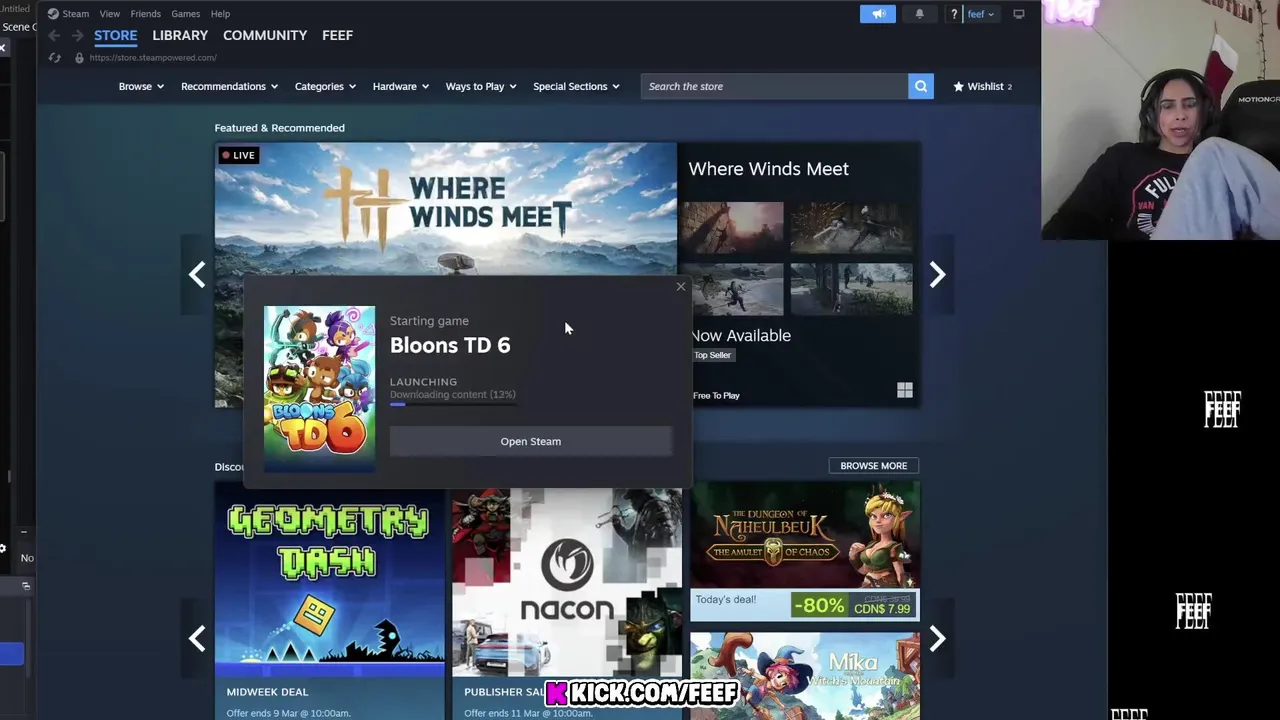Switch to the STORE tab
The width and height of the screenshot is (1280, 720).
click(x=116, y=35)
